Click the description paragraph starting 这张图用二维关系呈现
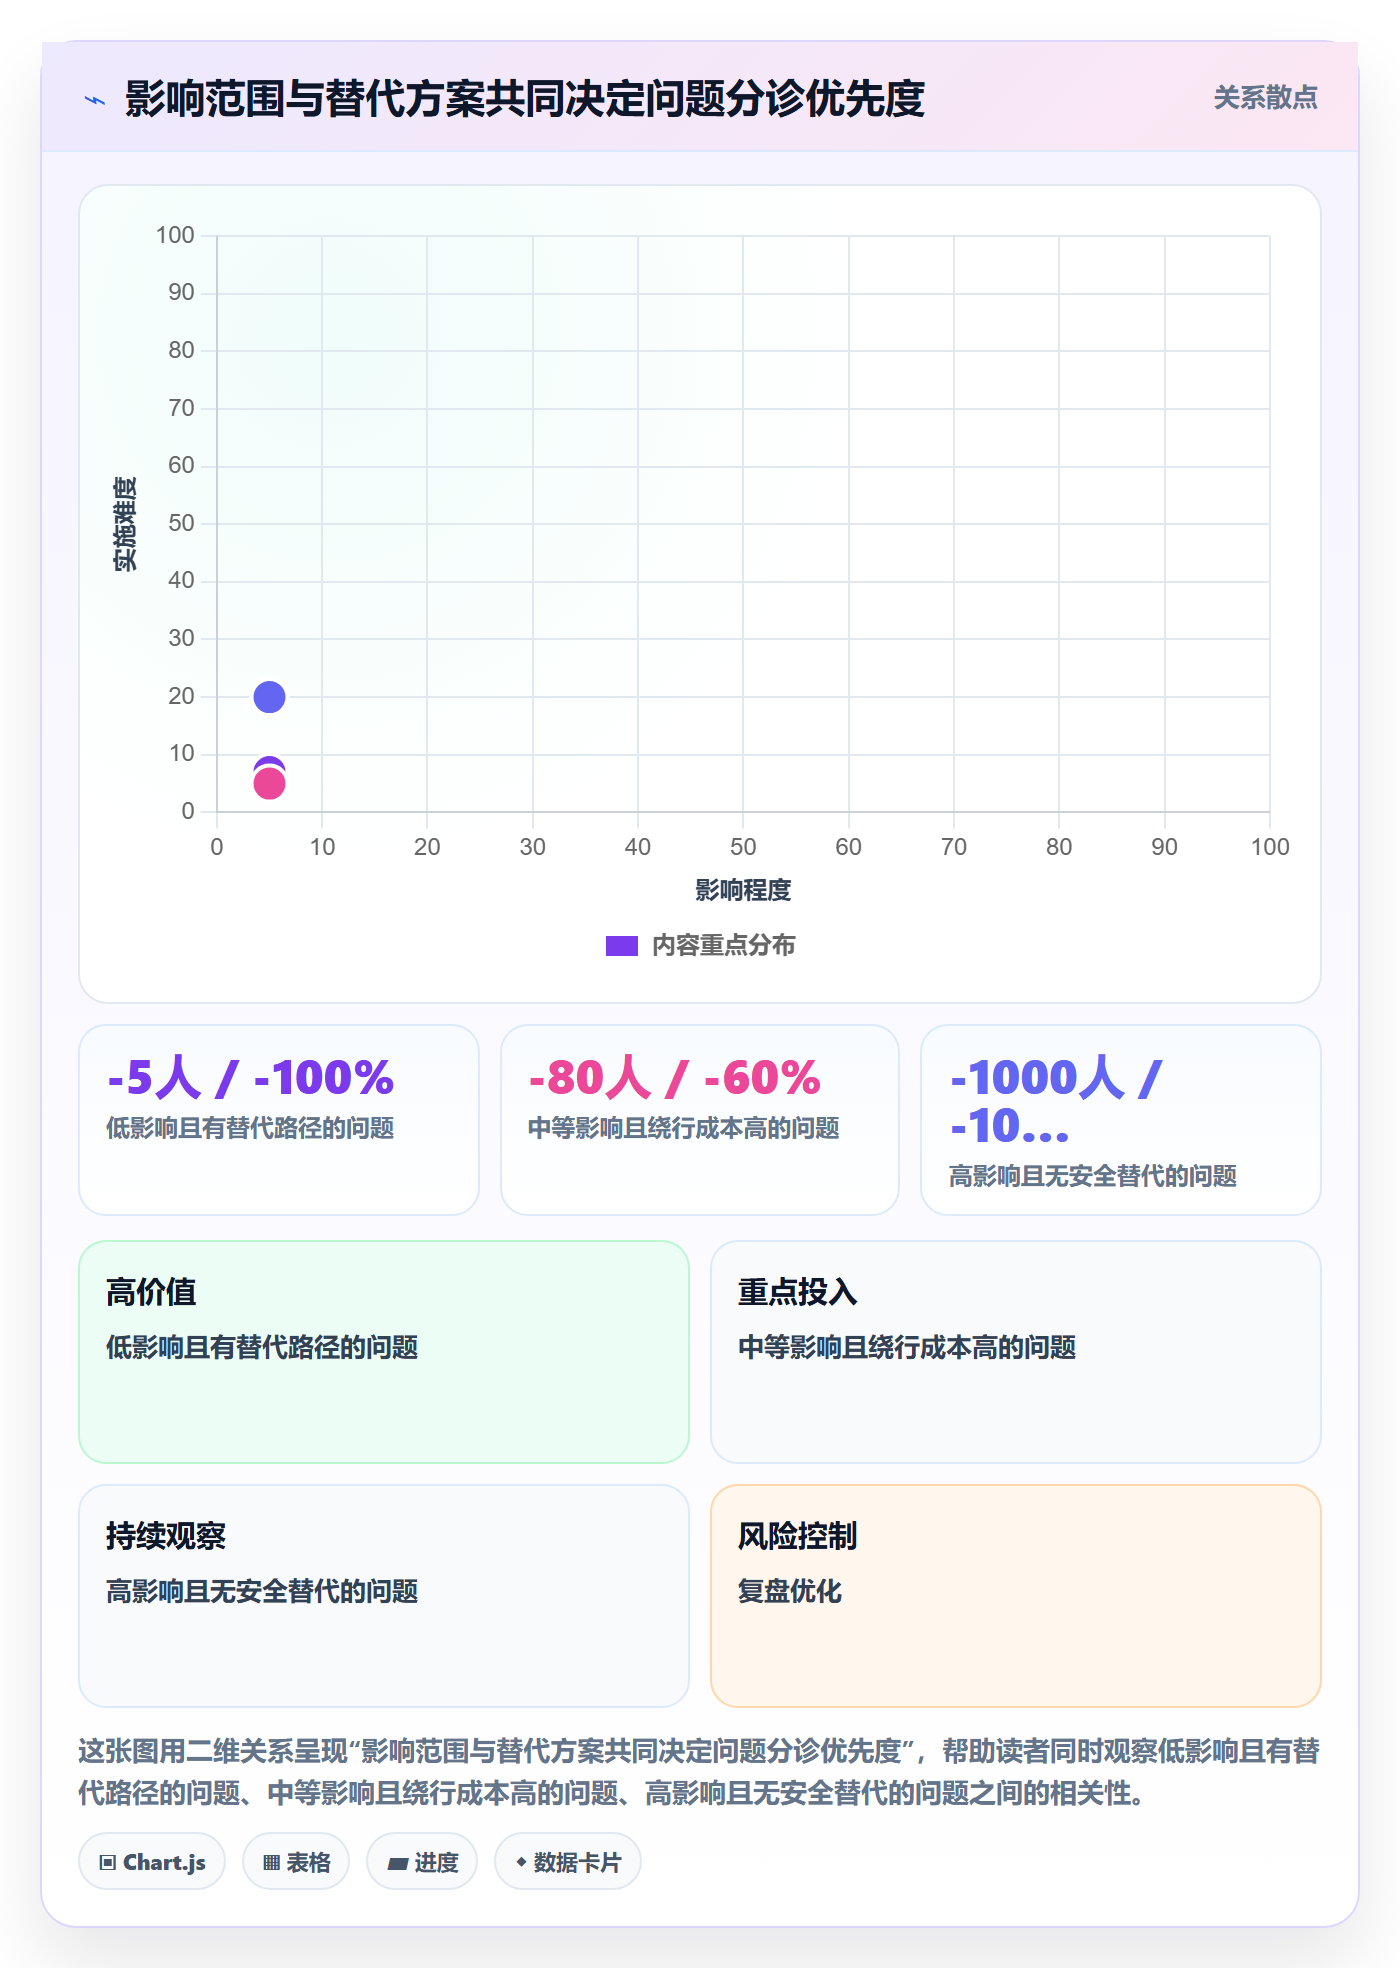1400x1968 pixels. pyautogui.click(x=699, y=1772)
